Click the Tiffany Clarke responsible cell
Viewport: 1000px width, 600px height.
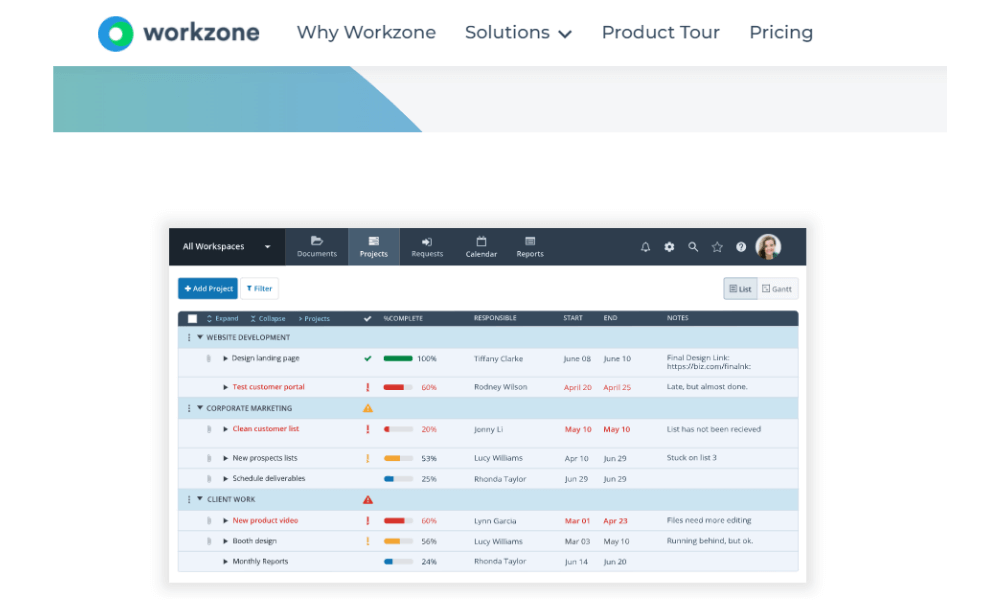tap(498, 359)
